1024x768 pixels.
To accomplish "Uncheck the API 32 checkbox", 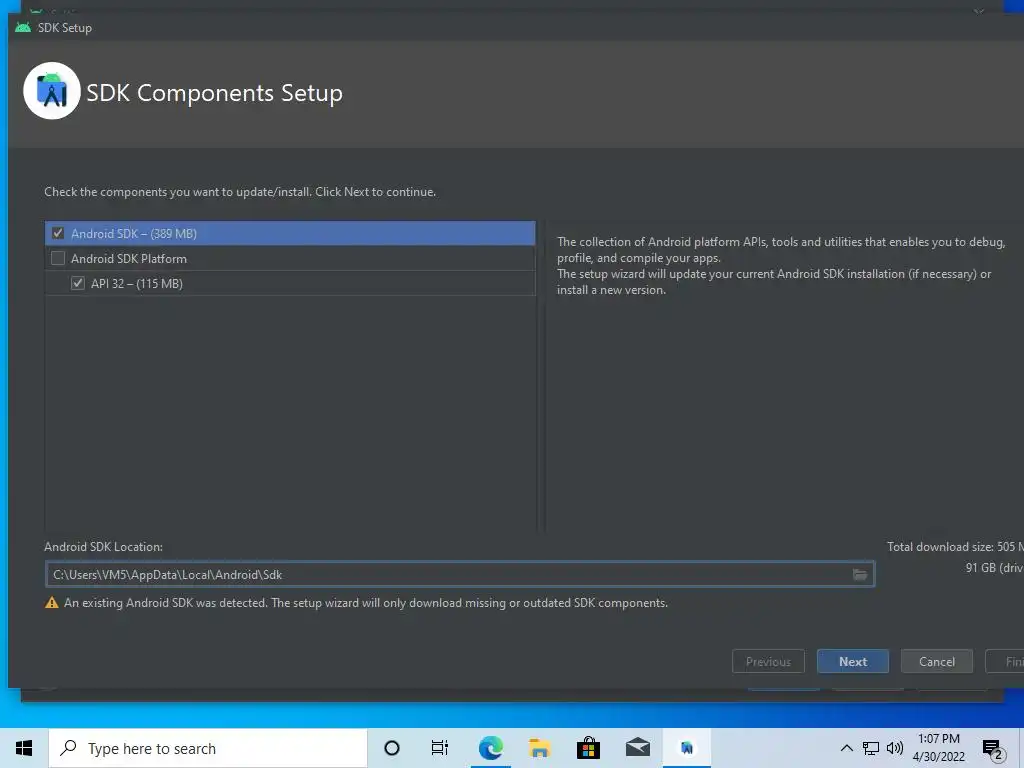I will [x=78, y=283].
